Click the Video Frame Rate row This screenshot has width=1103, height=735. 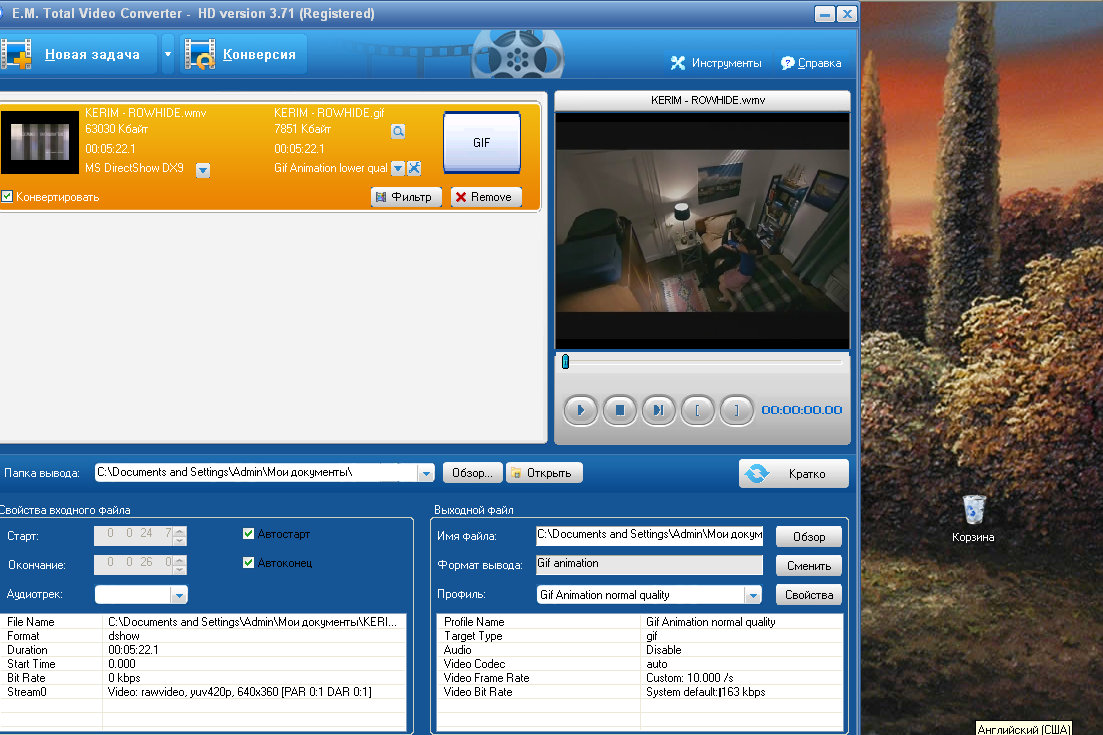pyautogui.click(x=639, y=678)
